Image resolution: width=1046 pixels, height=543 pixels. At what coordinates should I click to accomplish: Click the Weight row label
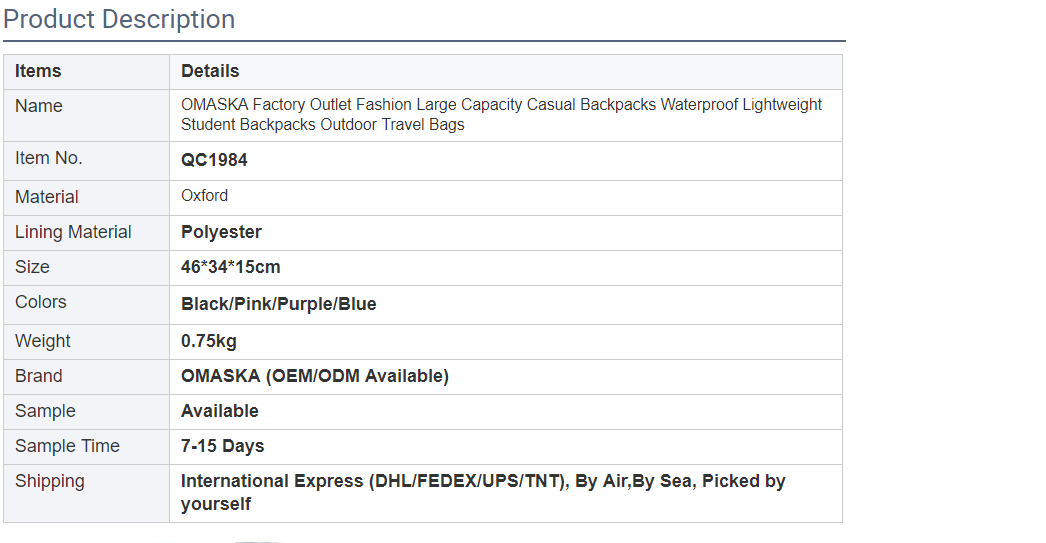[43, 341]
